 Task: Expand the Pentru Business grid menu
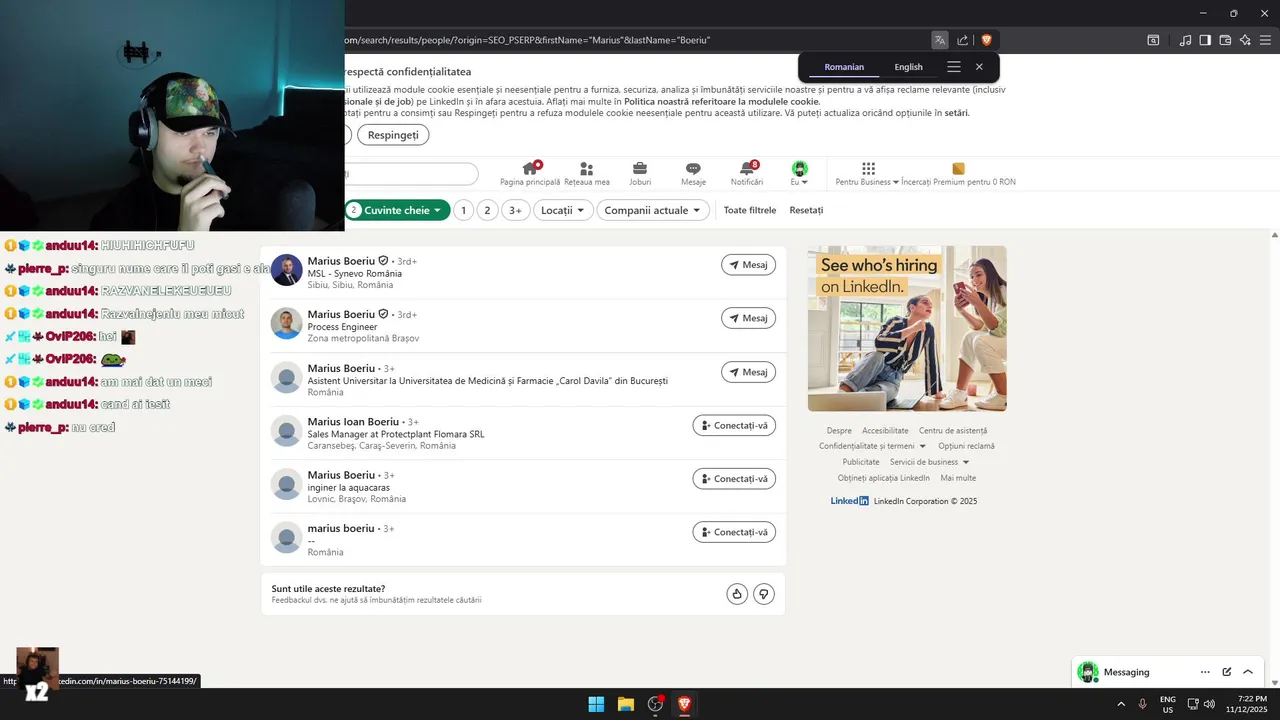867,173
